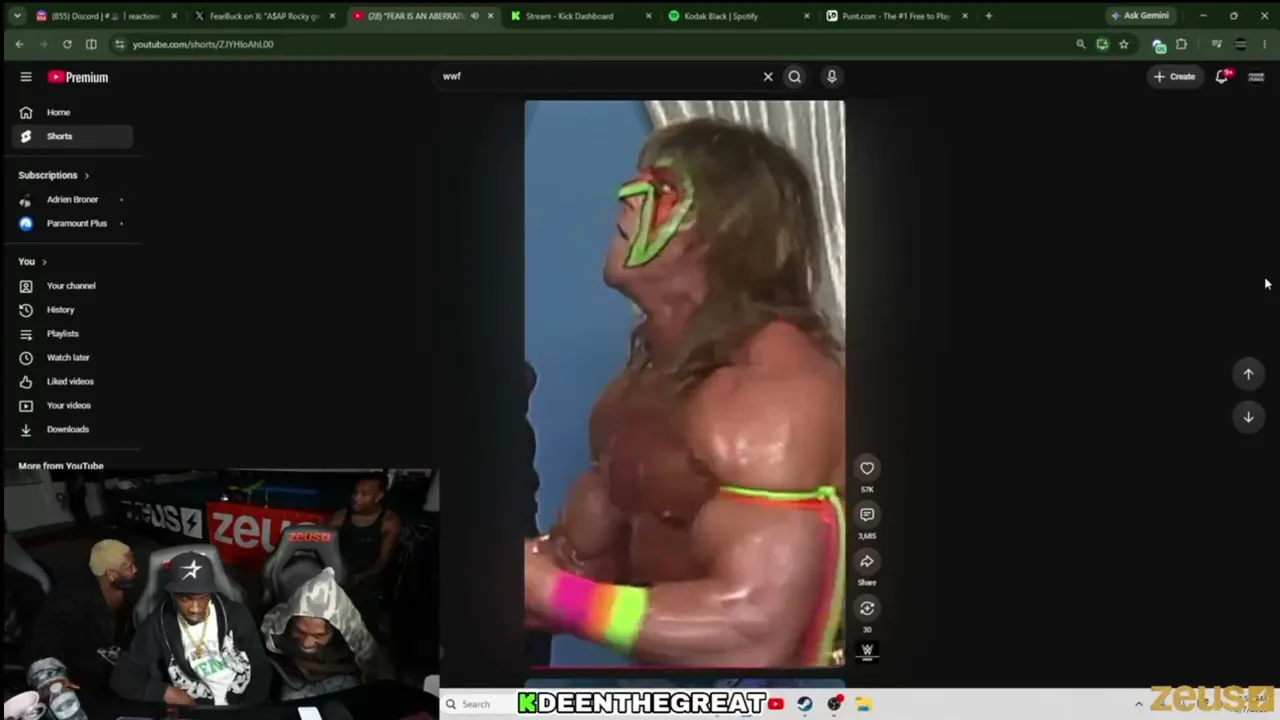Viewport: 1280px width, 720px height.
Task: Open the Adrien Broner subscription
Action: [x=72, y=199]
